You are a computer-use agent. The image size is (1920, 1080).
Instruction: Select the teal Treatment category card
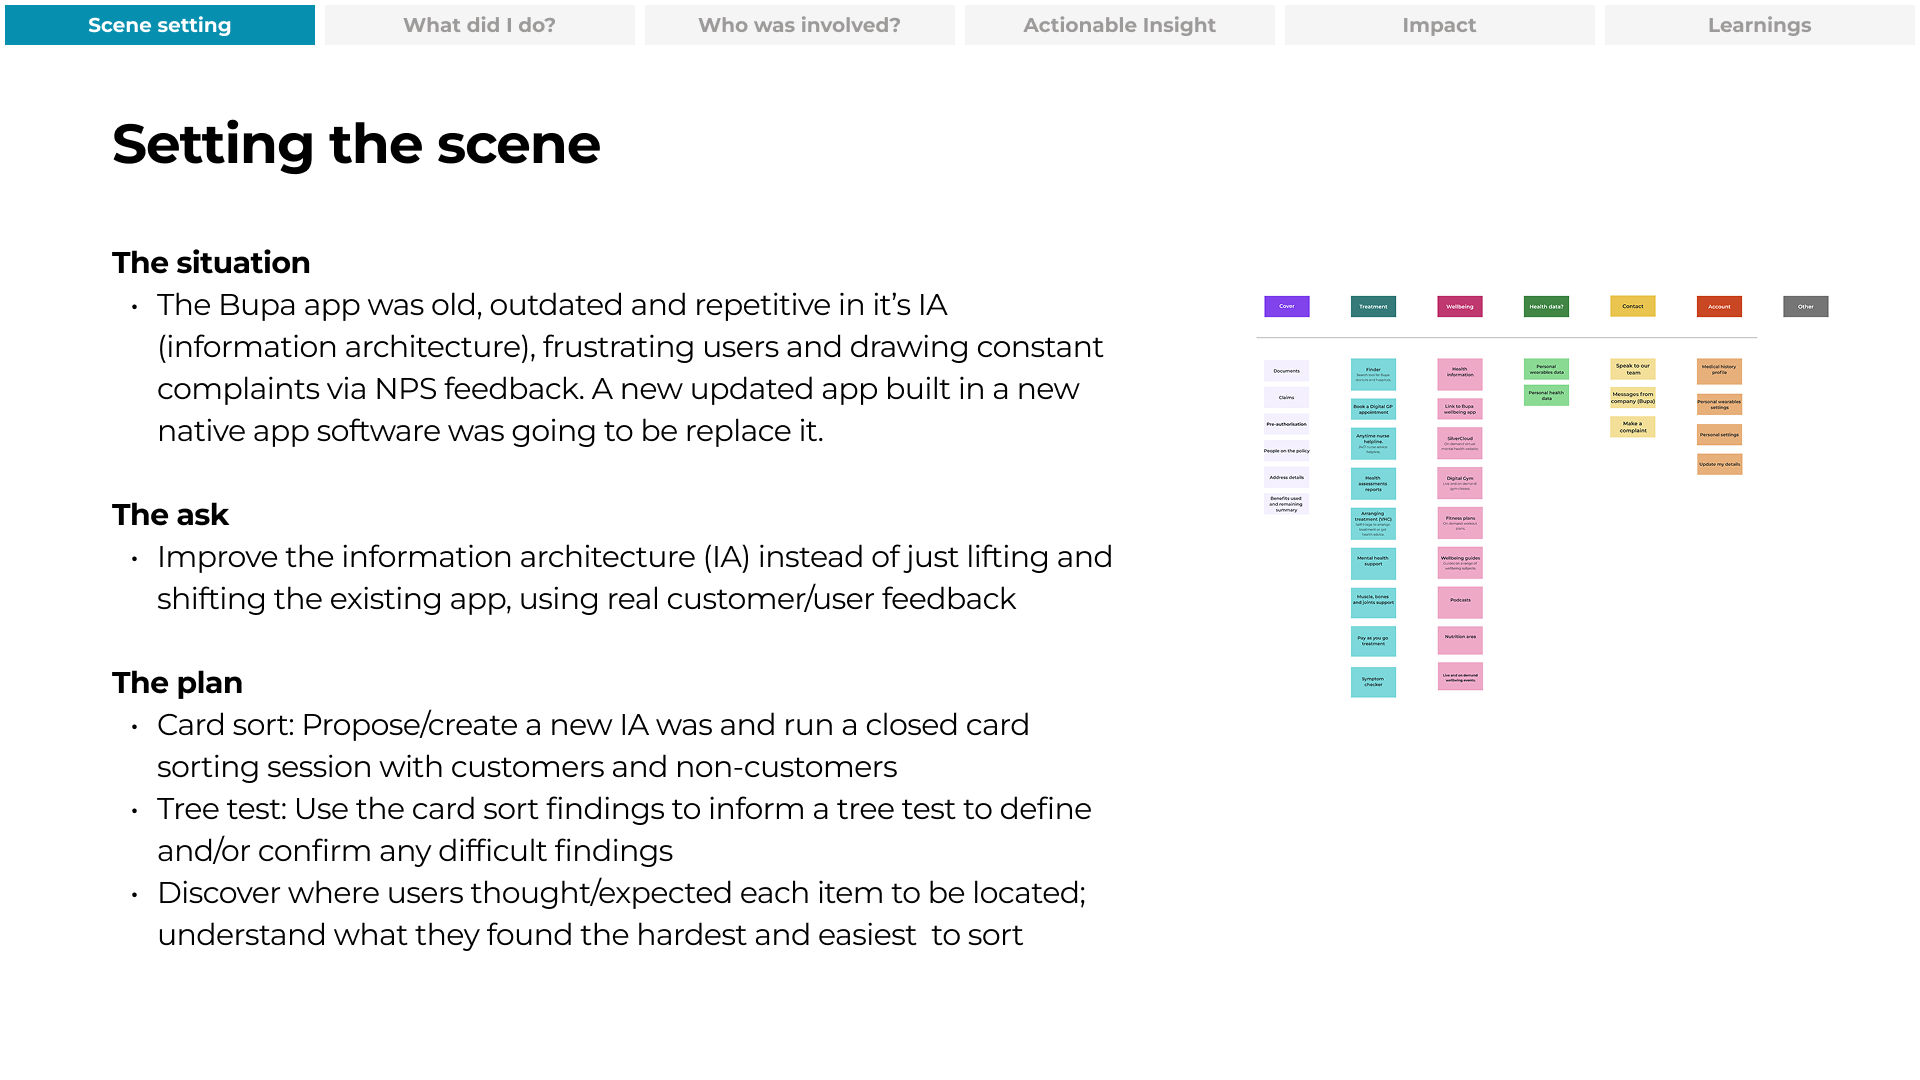1373,306
